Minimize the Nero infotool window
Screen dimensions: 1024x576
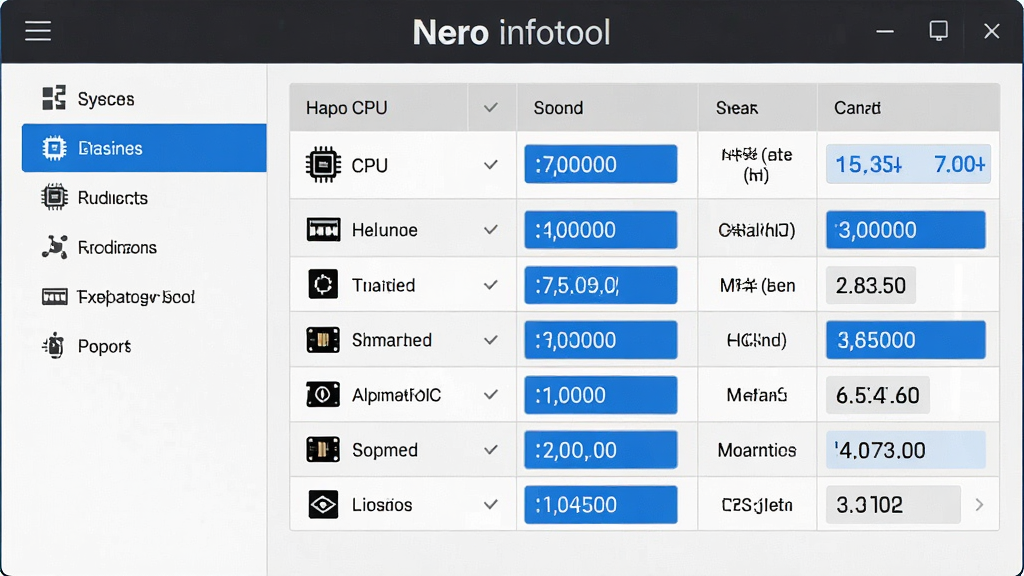[885, 31]
